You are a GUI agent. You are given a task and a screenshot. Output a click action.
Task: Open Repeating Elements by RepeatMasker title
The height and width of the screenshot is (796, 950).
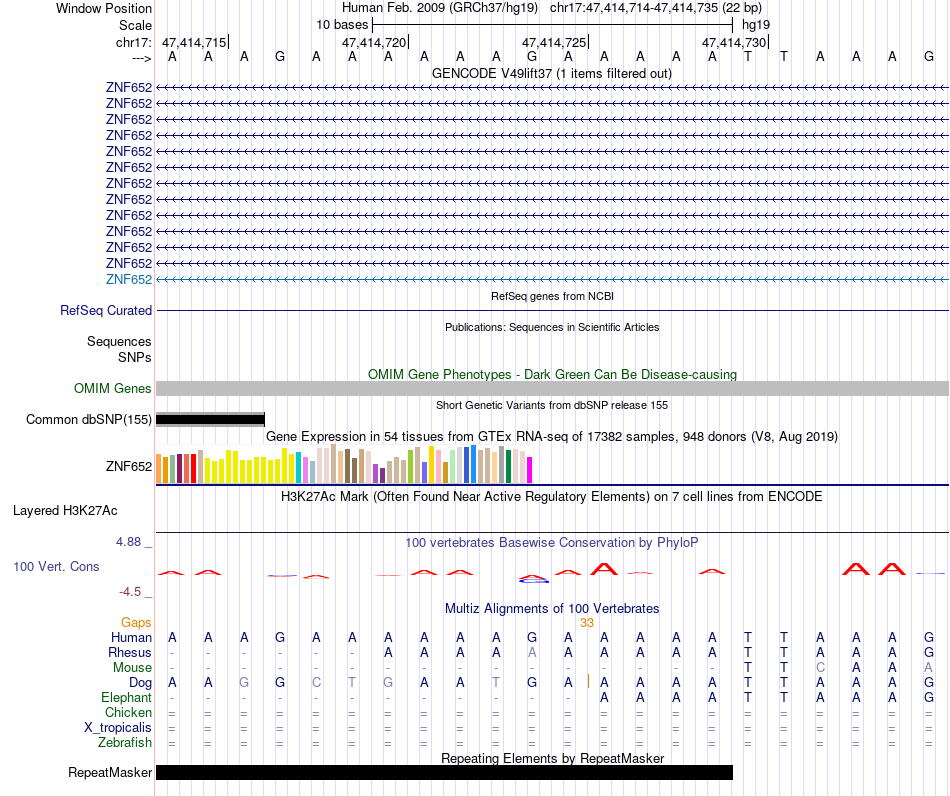(552, 758)
